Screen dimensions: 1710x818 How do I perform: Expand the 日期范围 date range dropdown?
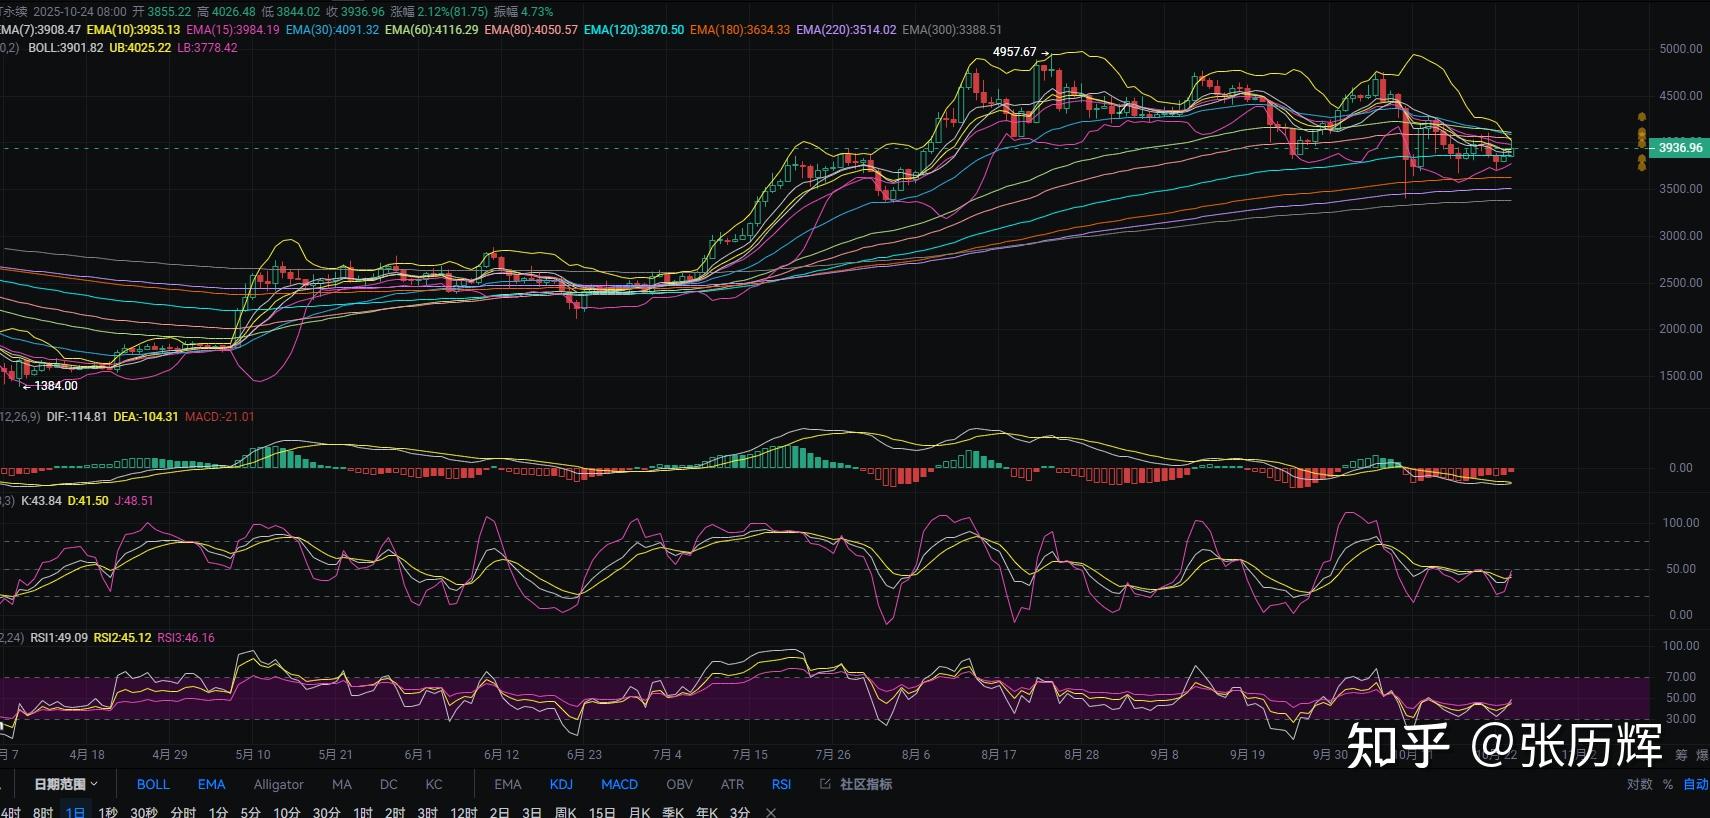pyautogui.click(x=66, y=784)
